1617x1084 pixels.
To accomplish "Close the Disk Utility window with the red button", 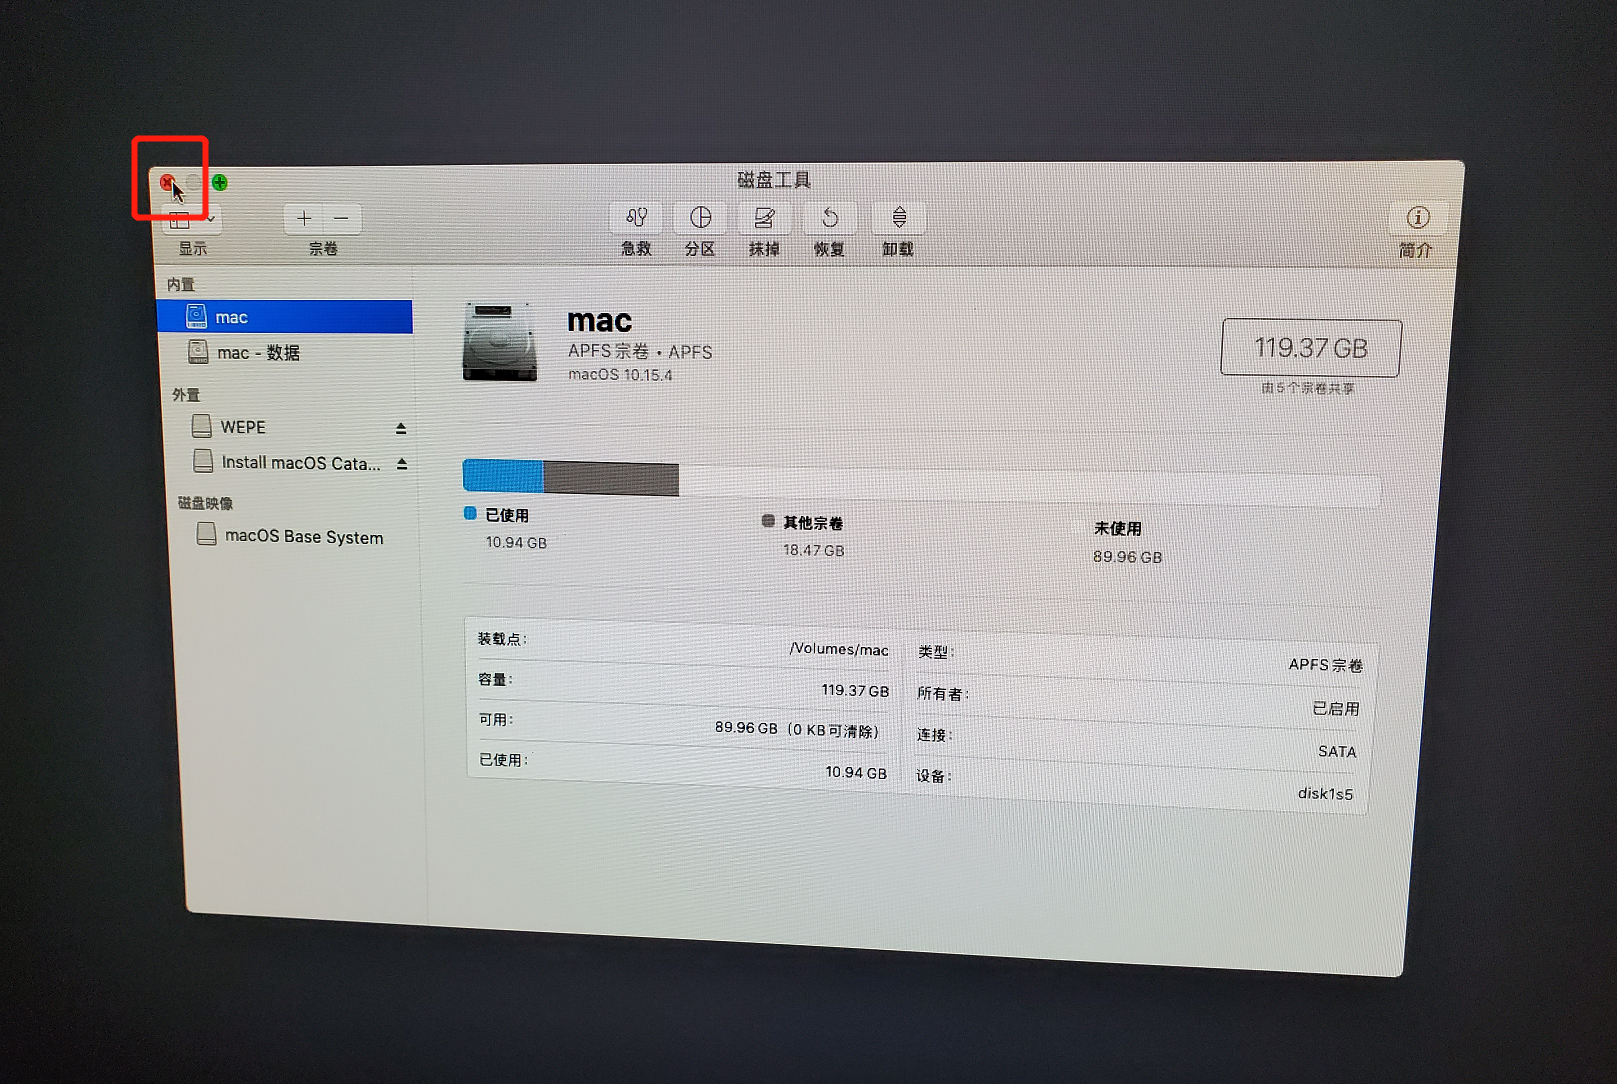I will point(167,182).
